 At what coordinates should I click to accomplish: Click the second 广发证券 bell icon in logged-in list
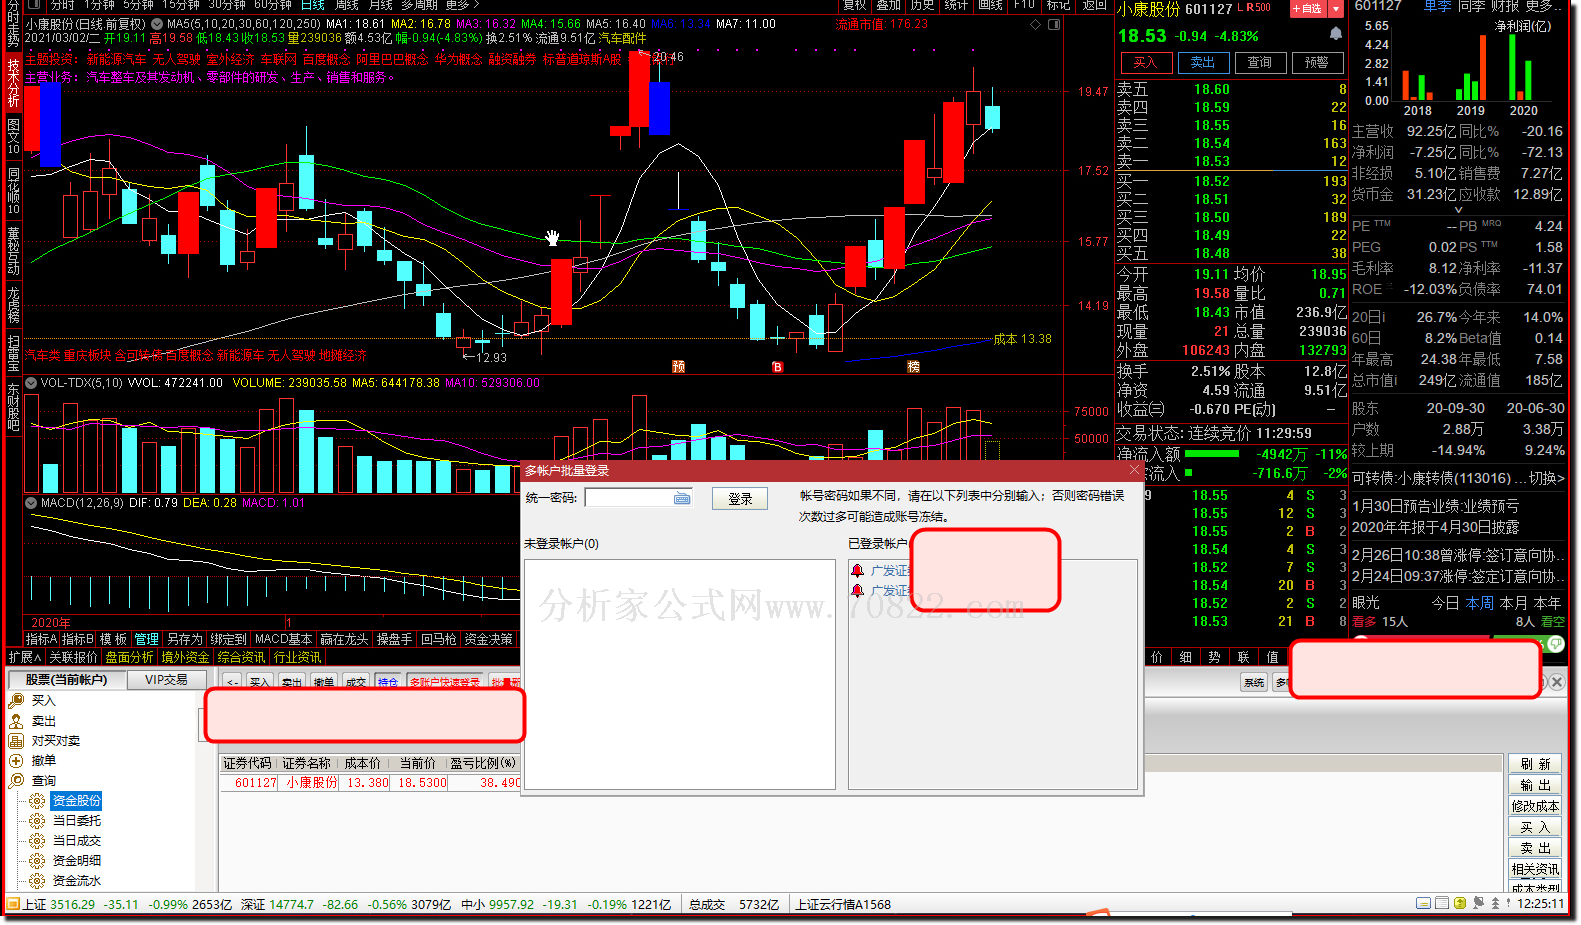tap(857, 590)
